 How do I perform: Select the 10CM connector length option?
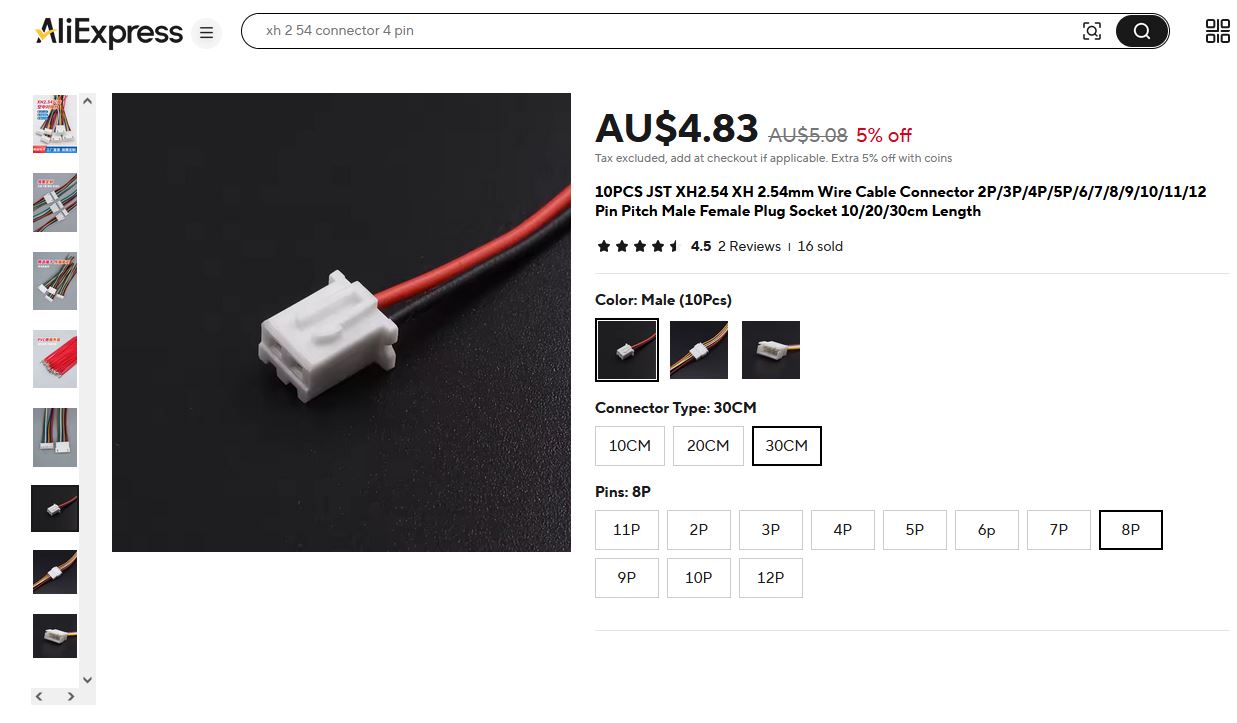tap(630, 446)
